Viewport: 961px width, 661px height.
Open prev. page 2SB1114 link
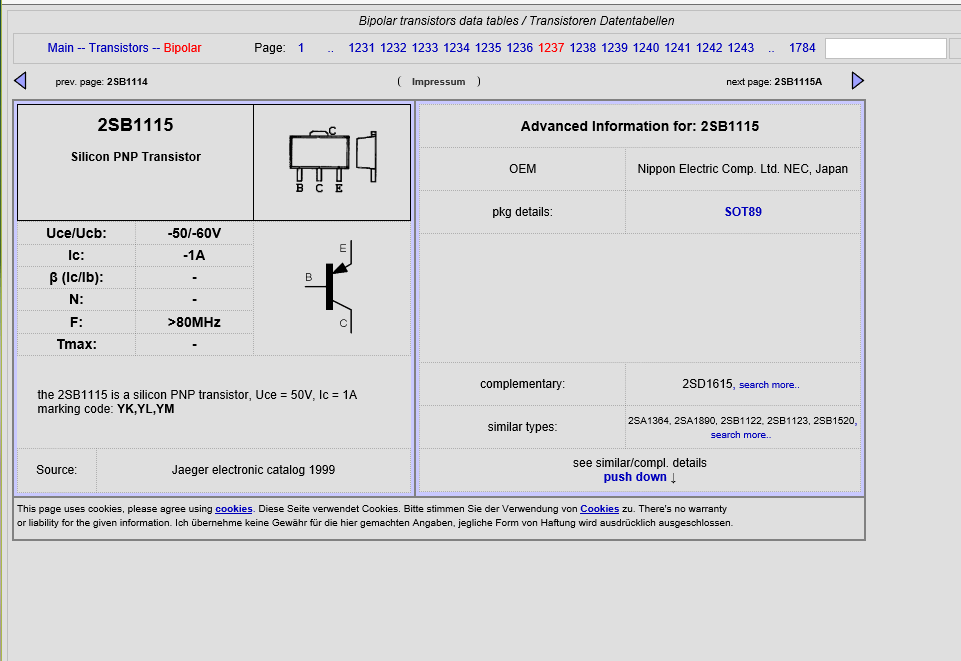coord(127,81)
